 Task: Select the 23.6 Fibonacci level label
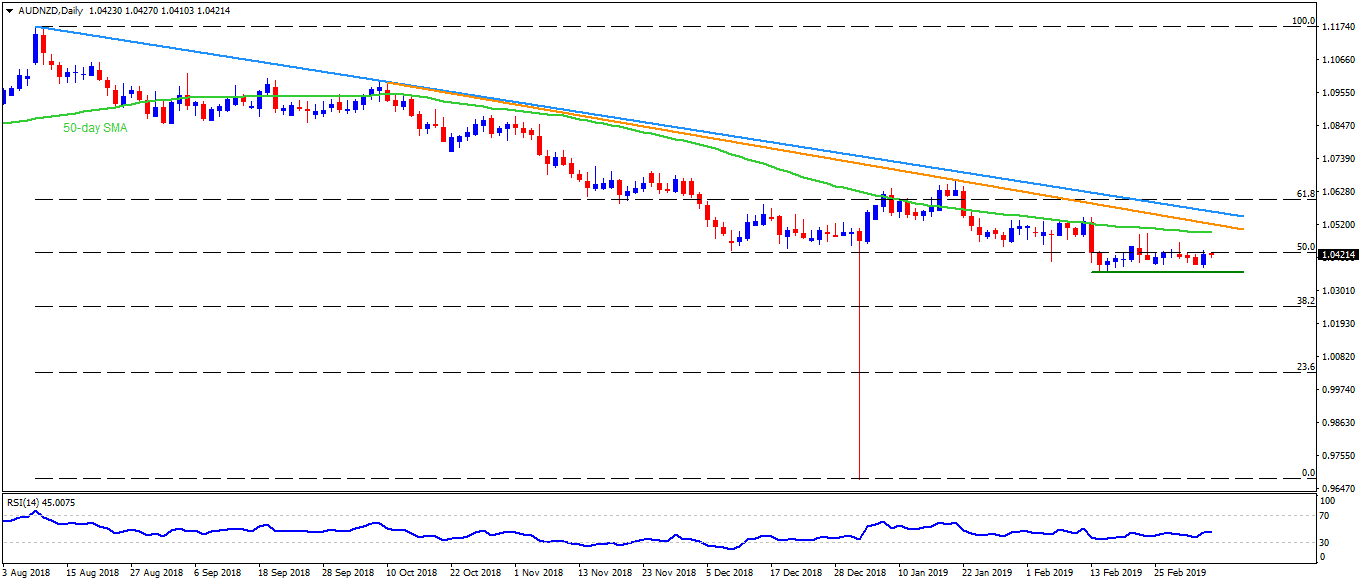pos(1304,366)
